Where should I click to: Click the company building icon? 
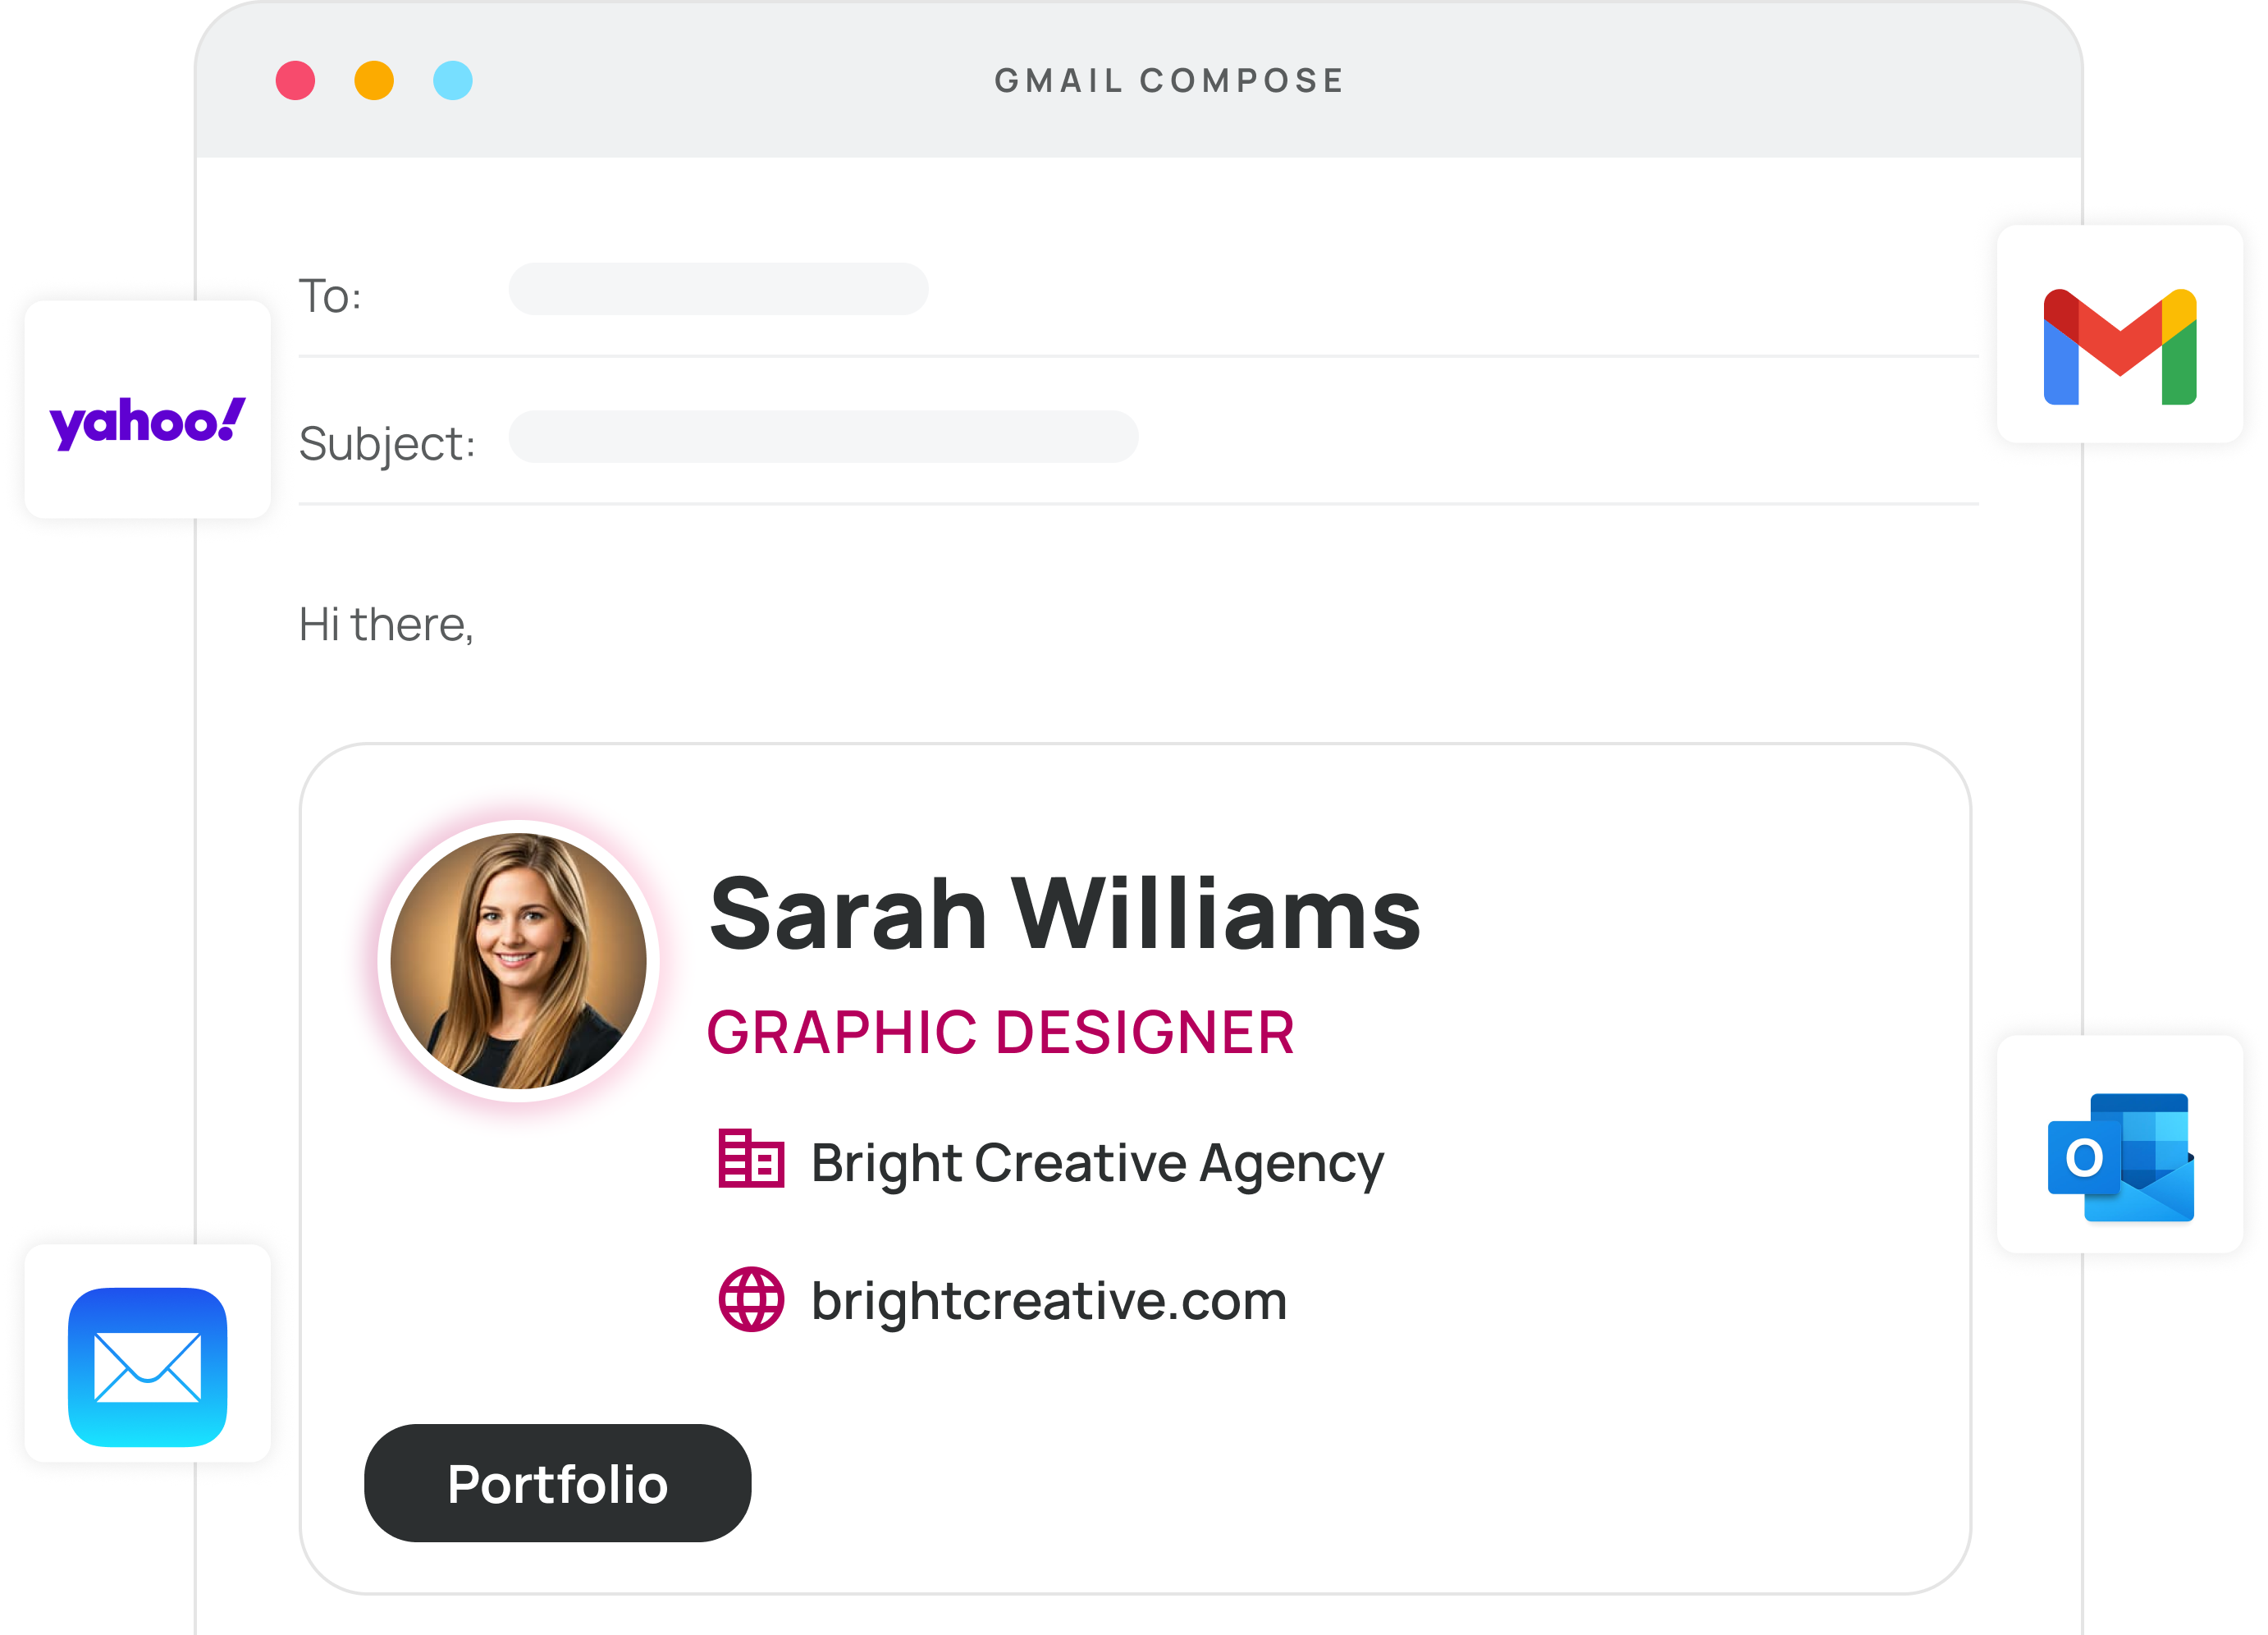(751, 1159)
